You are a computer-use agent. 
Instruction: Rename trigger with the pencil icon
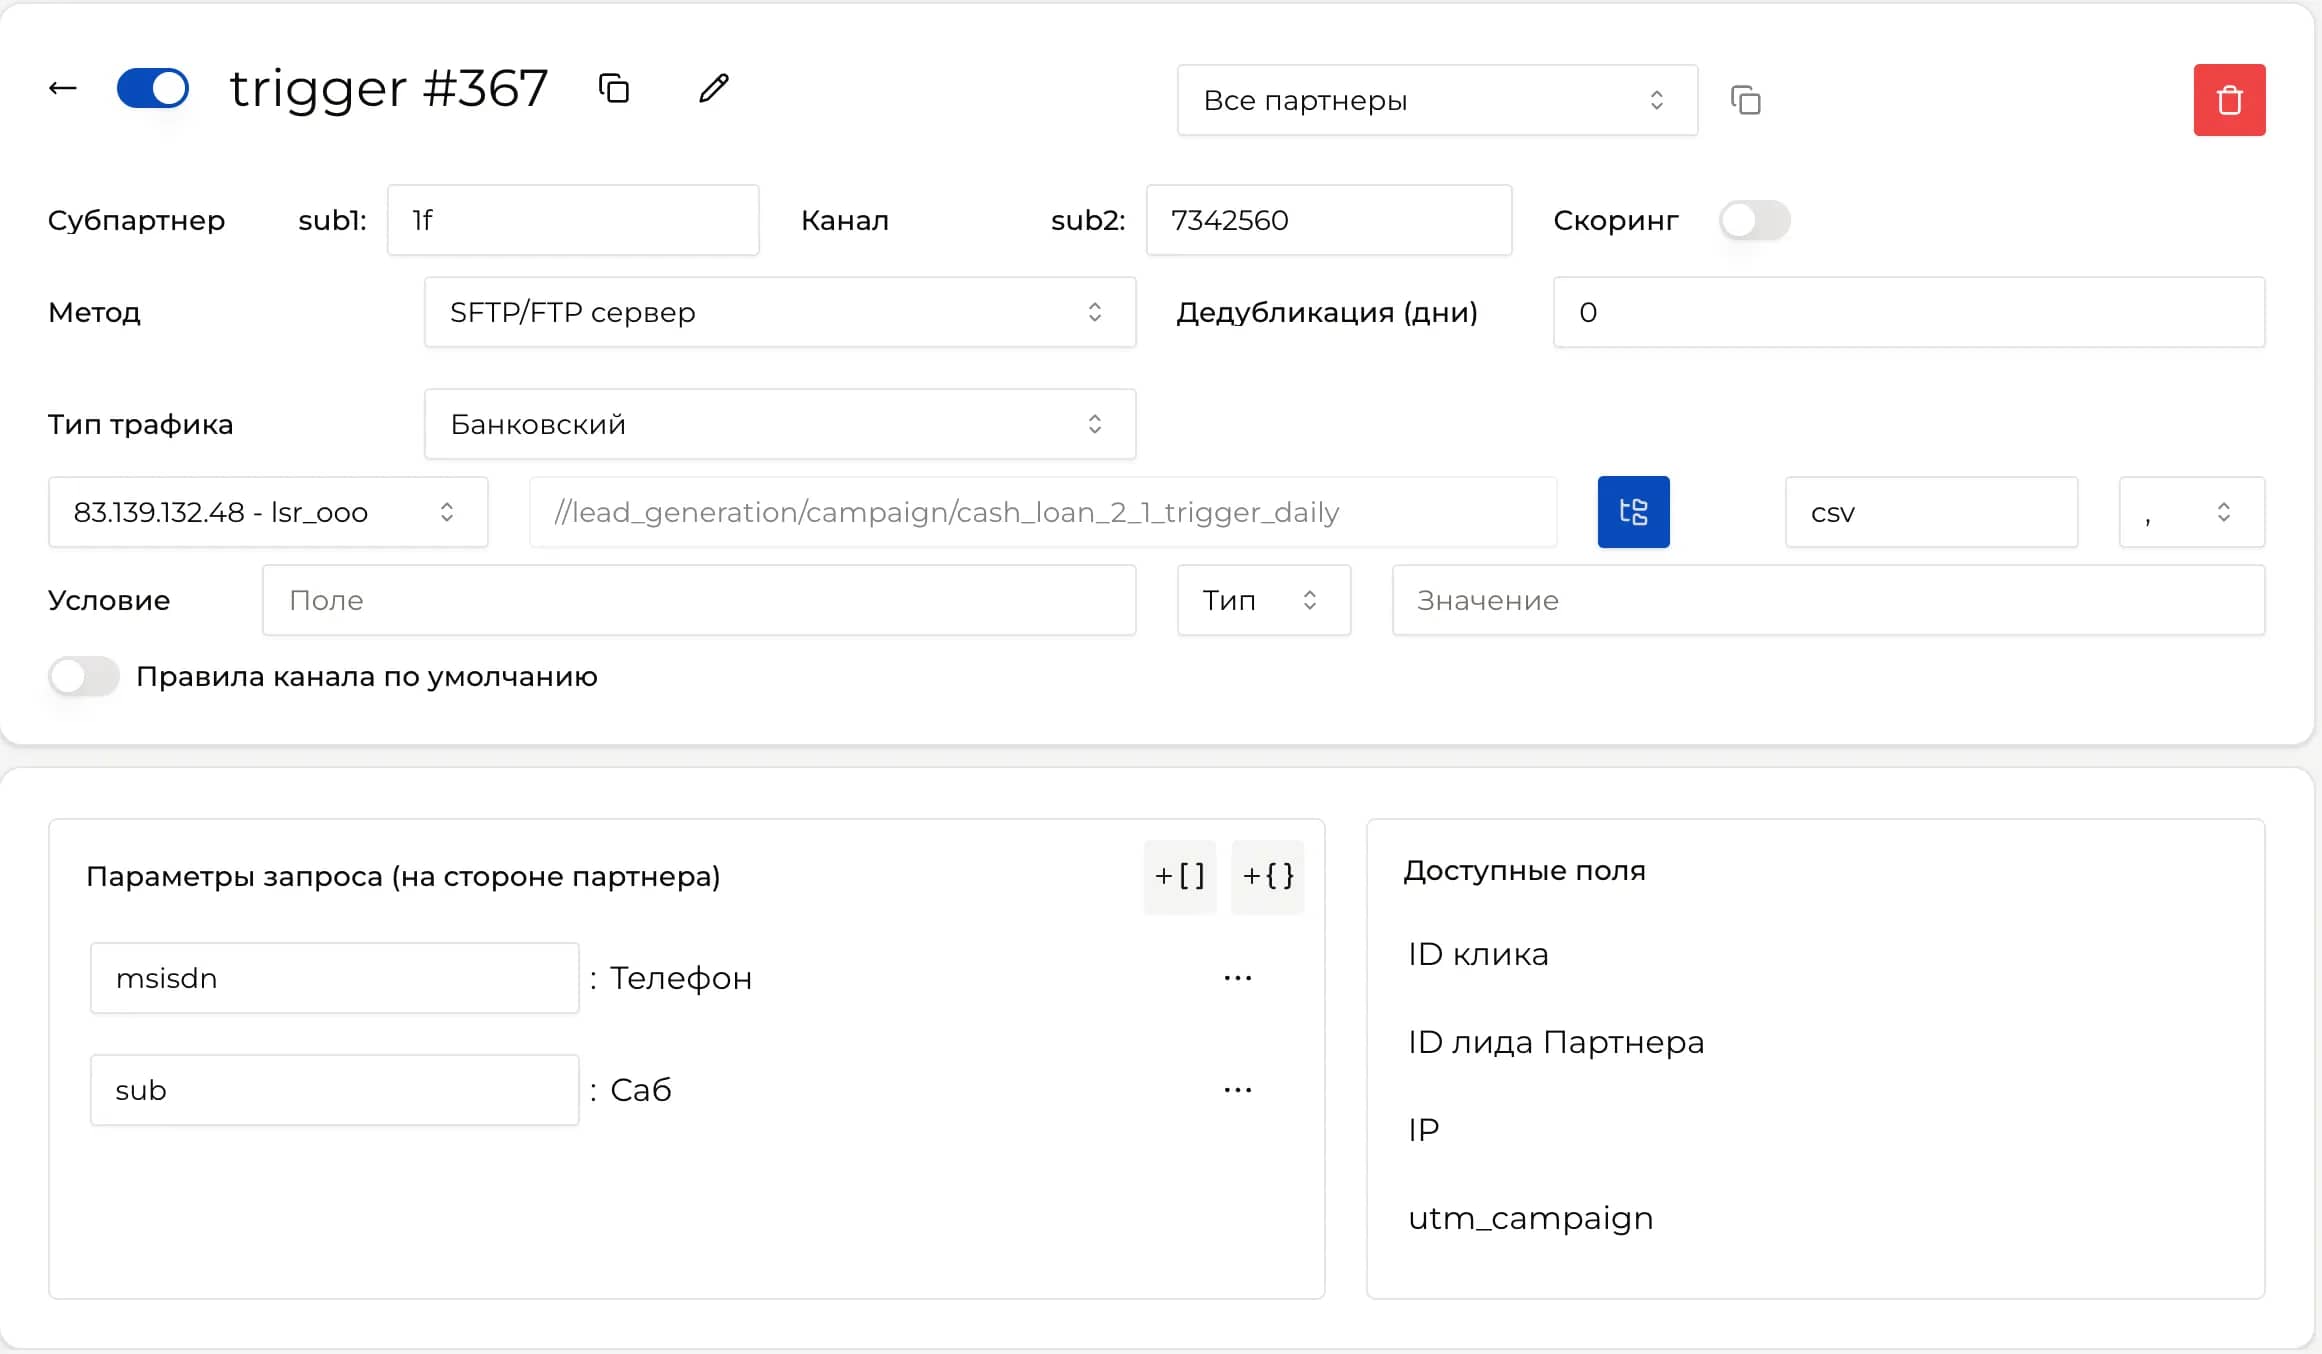point(712,88)
